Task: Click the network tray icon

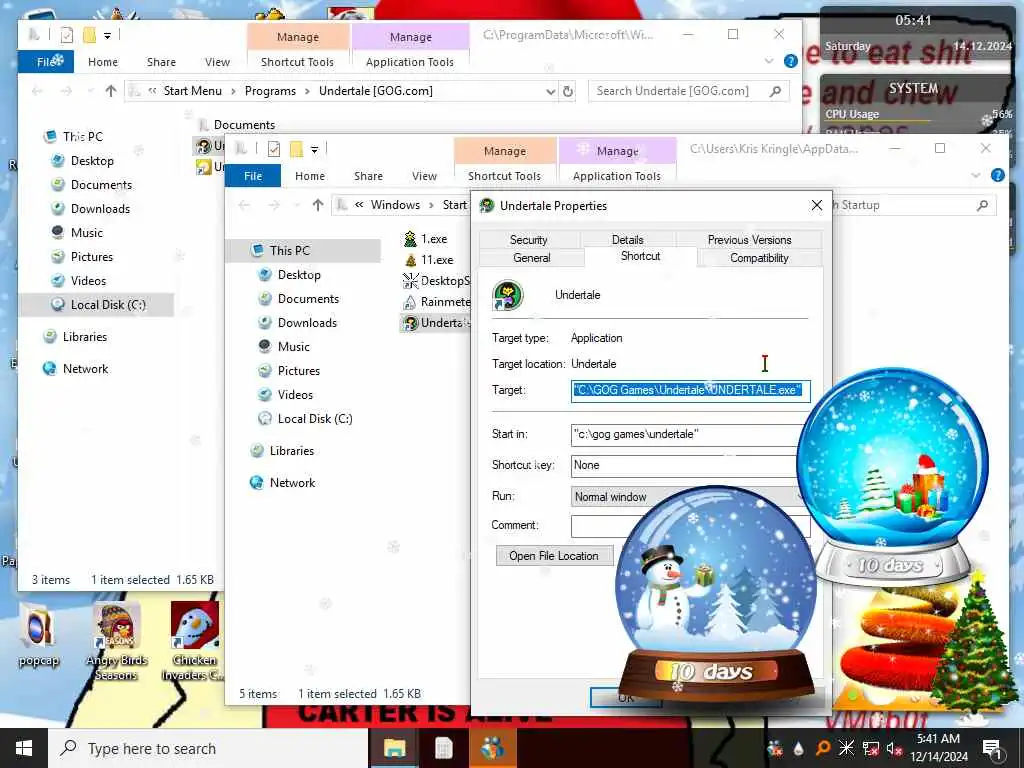Action: pos(871,748)
